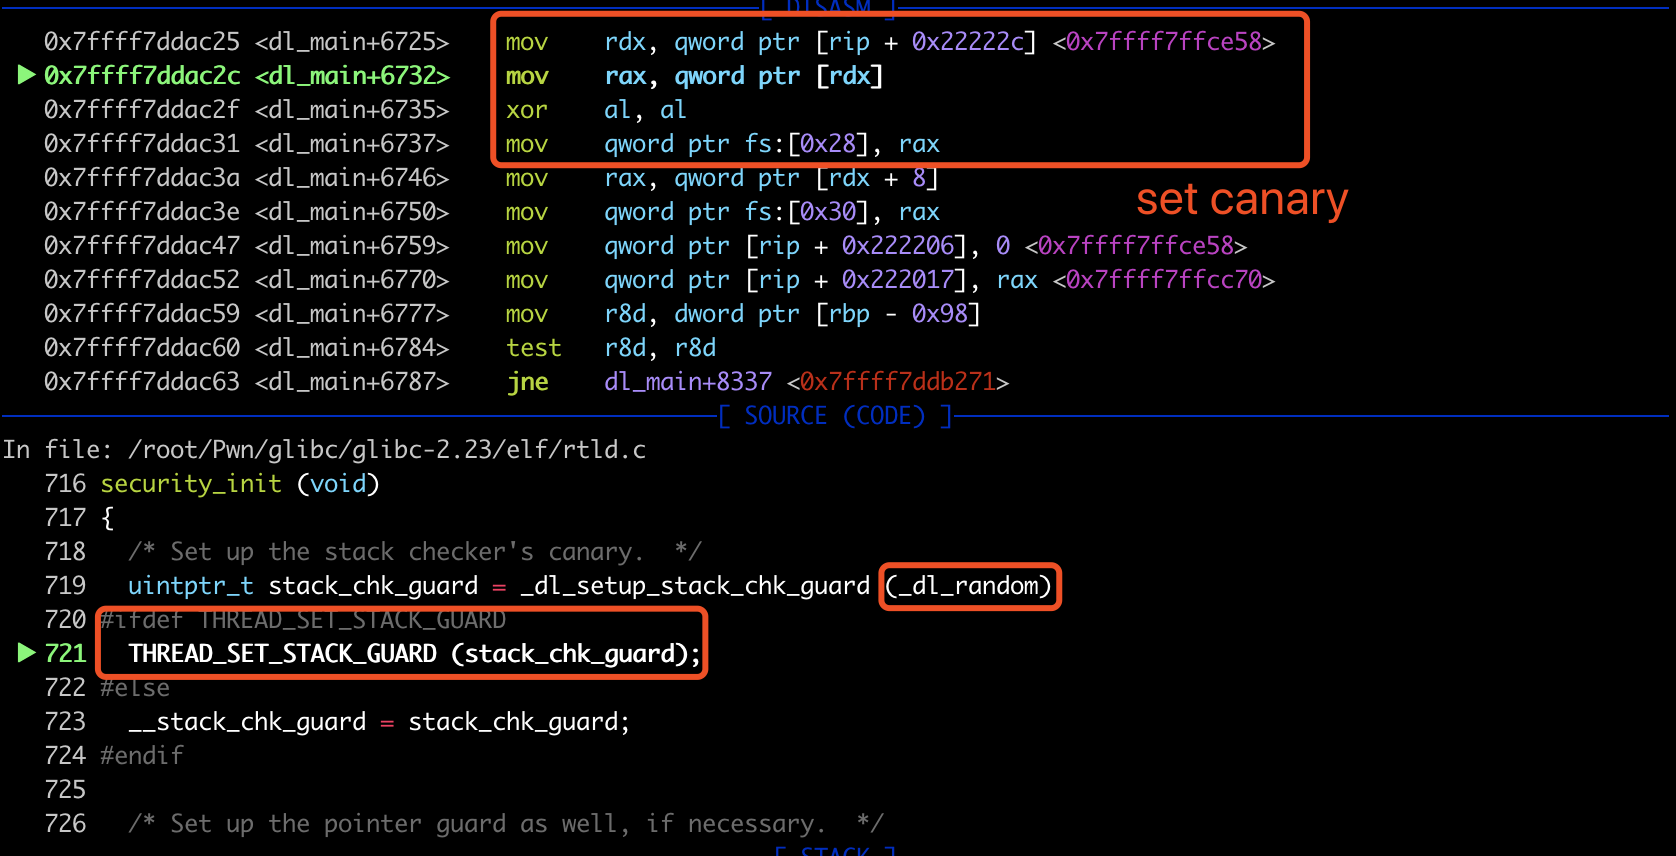
Task: Select first pointer value <0x7ffff7ffce58>
Action: click(1164, 42)
